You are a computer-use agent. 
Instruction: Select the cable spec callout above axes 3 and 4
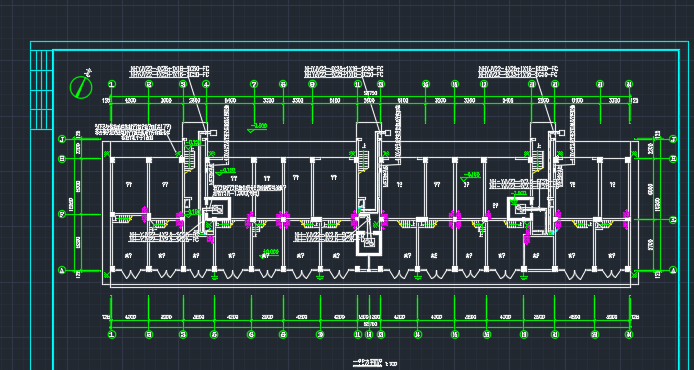[169, 71]
